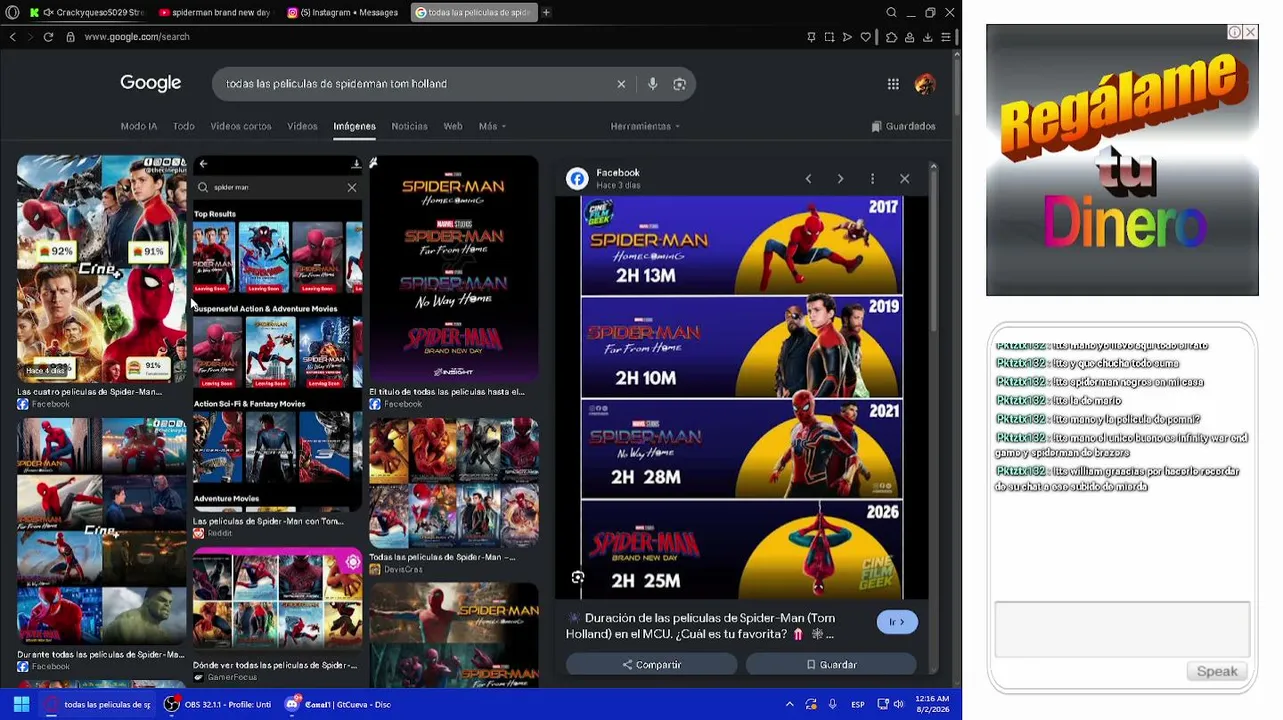Screen dimensions: 1283x720
Task: Select the Noticias results tab
Action: pos(409,126)
